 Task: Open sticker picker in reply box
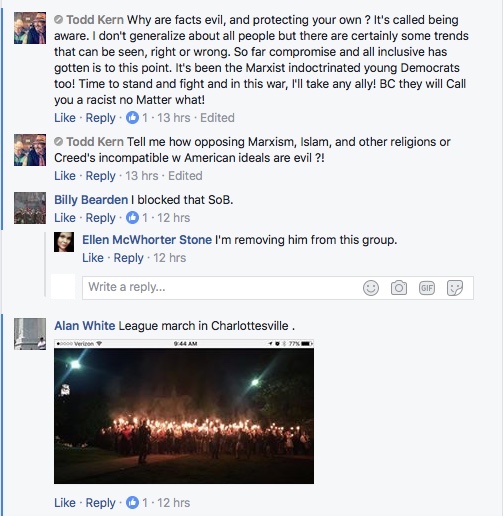click(x=455, y=288)
